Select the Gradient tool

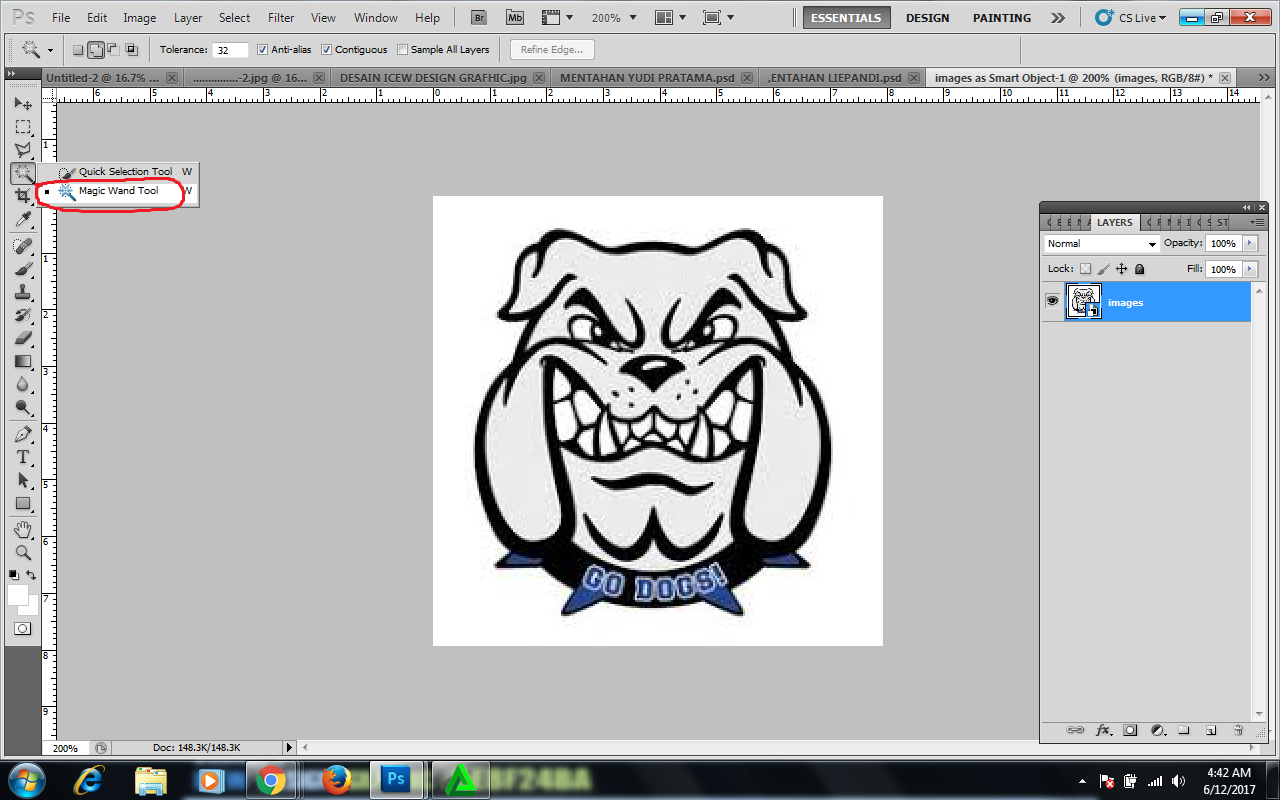[22, 361]
